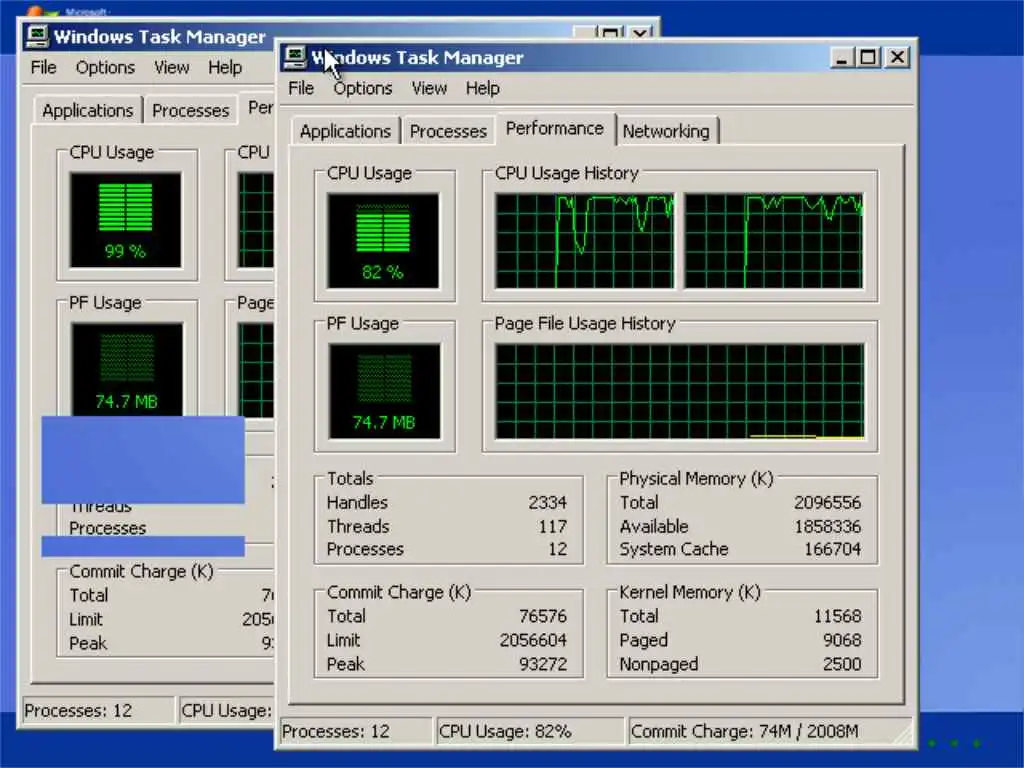1024x768 pixels.
Task: Click the Page File Usage History graph
Action: (x=680, y=391)
